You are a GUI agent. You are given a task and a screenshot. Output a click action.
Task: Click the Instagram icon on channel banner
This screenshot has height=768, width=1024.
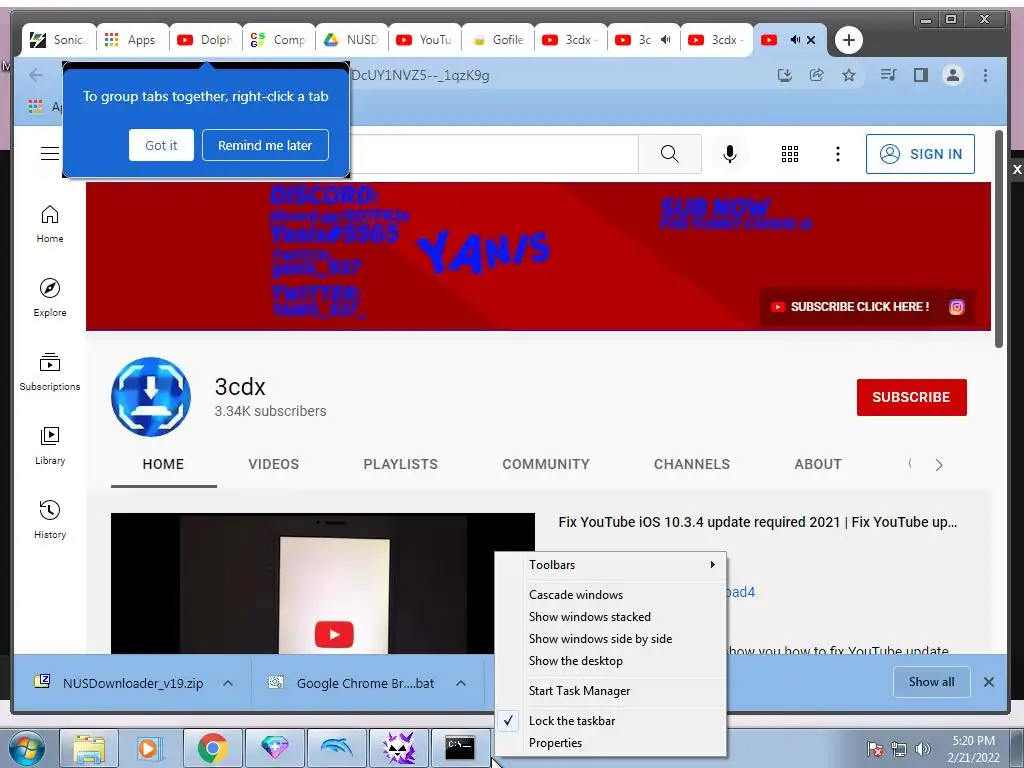click(x=957, y=307)
